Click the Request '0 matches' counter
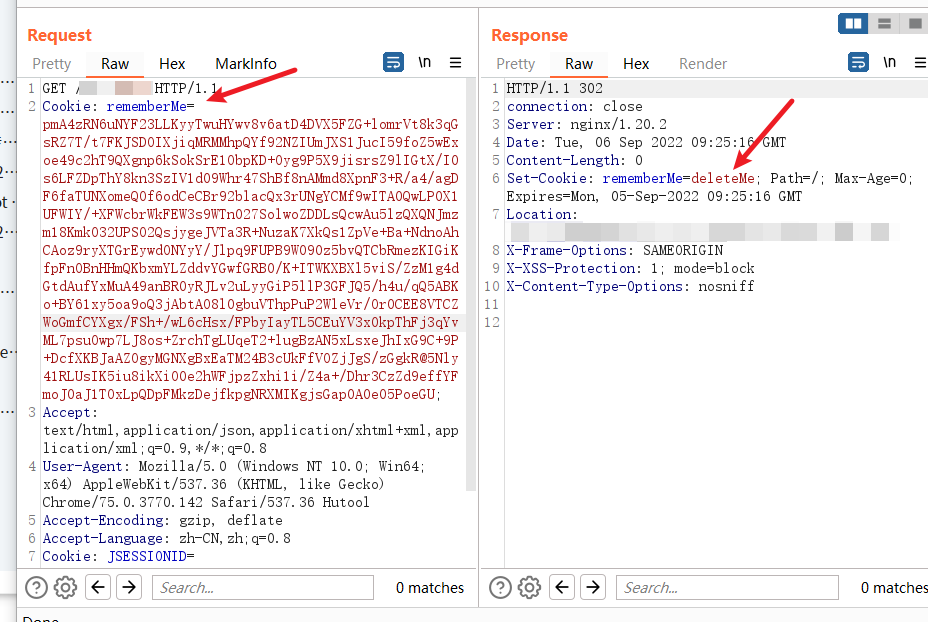The width and height of the screenshot is (928, 622). click(430, 588)
